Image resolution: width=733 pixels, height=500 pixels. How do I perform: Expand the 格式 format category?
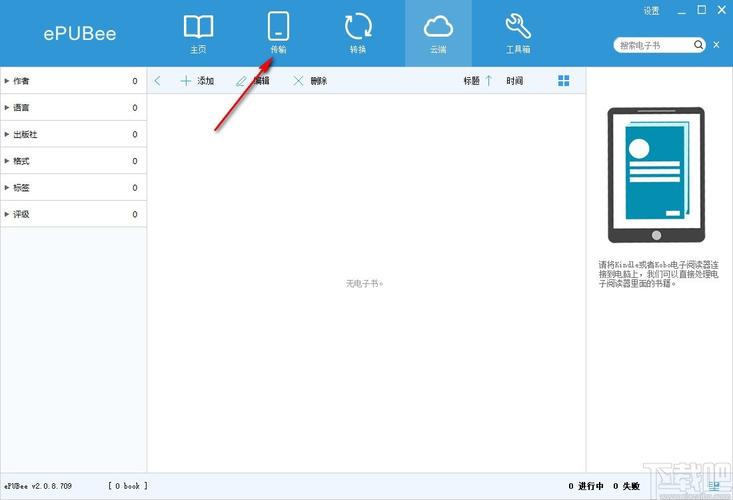8,161
